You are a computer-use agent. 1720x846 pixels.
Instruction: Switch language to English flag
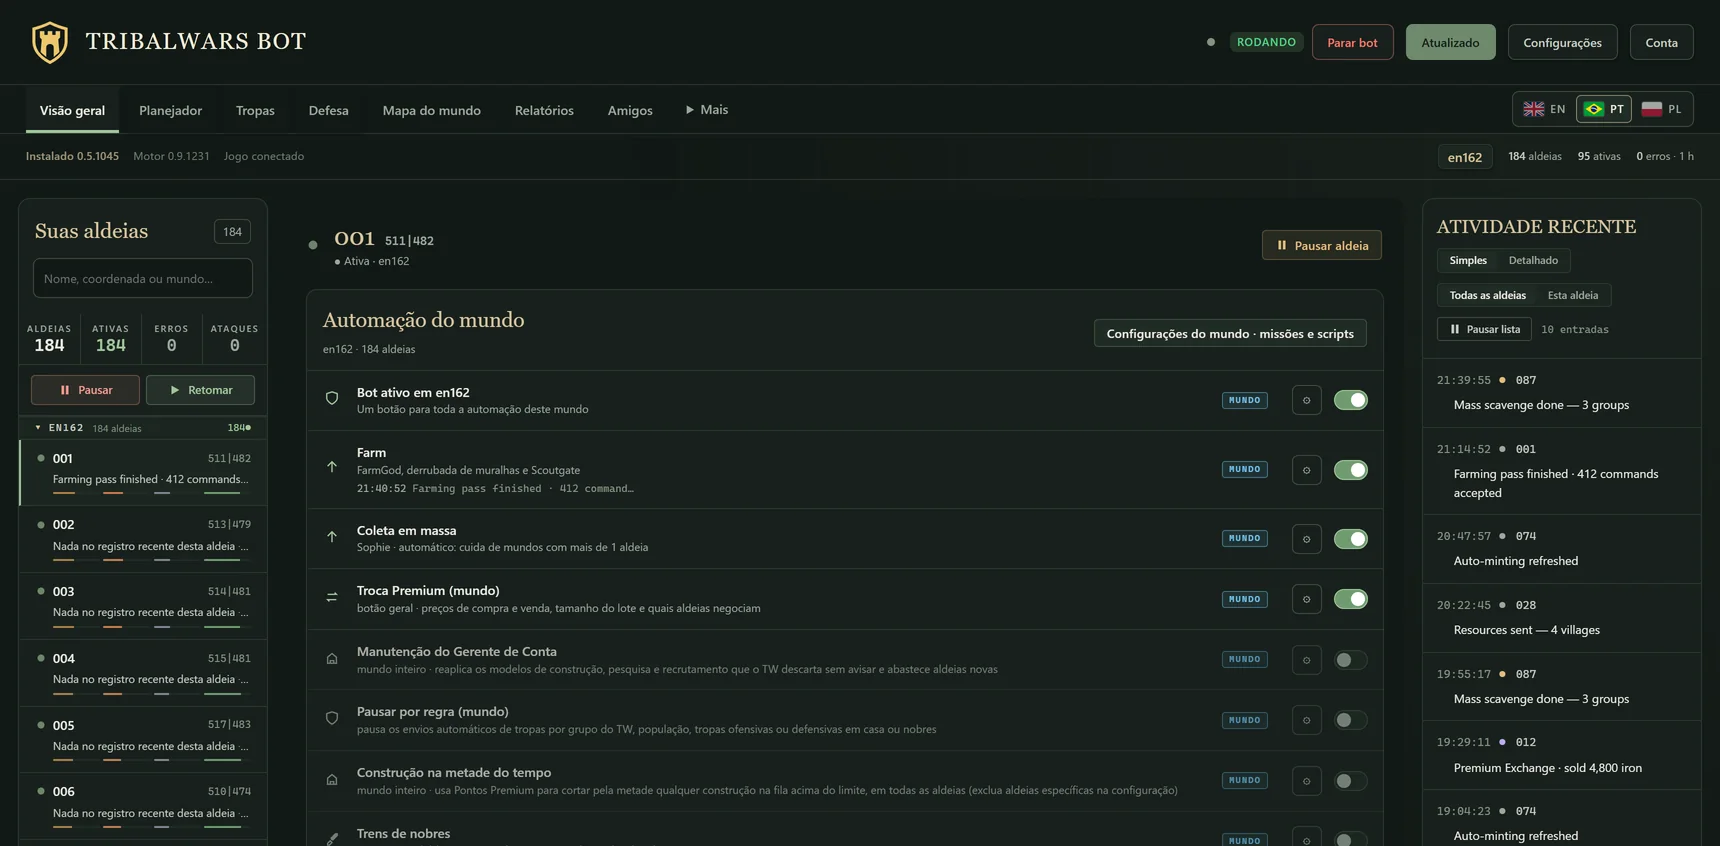coord(1544,109)
